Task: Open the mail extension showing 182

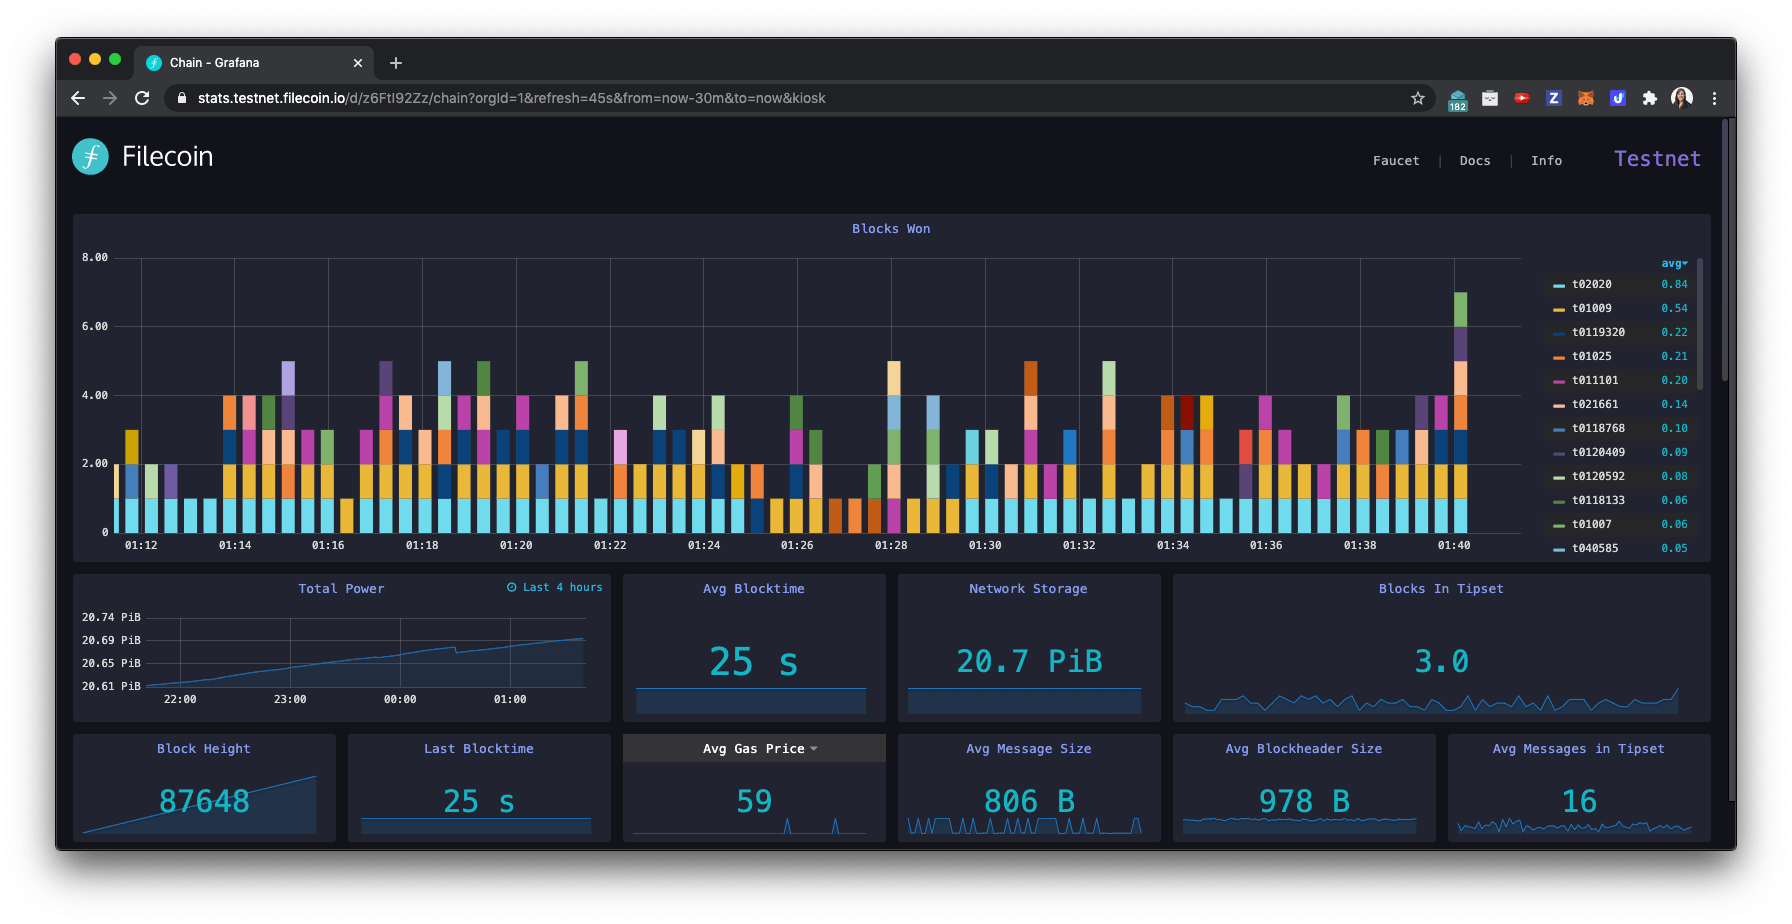Action: 1457,99
